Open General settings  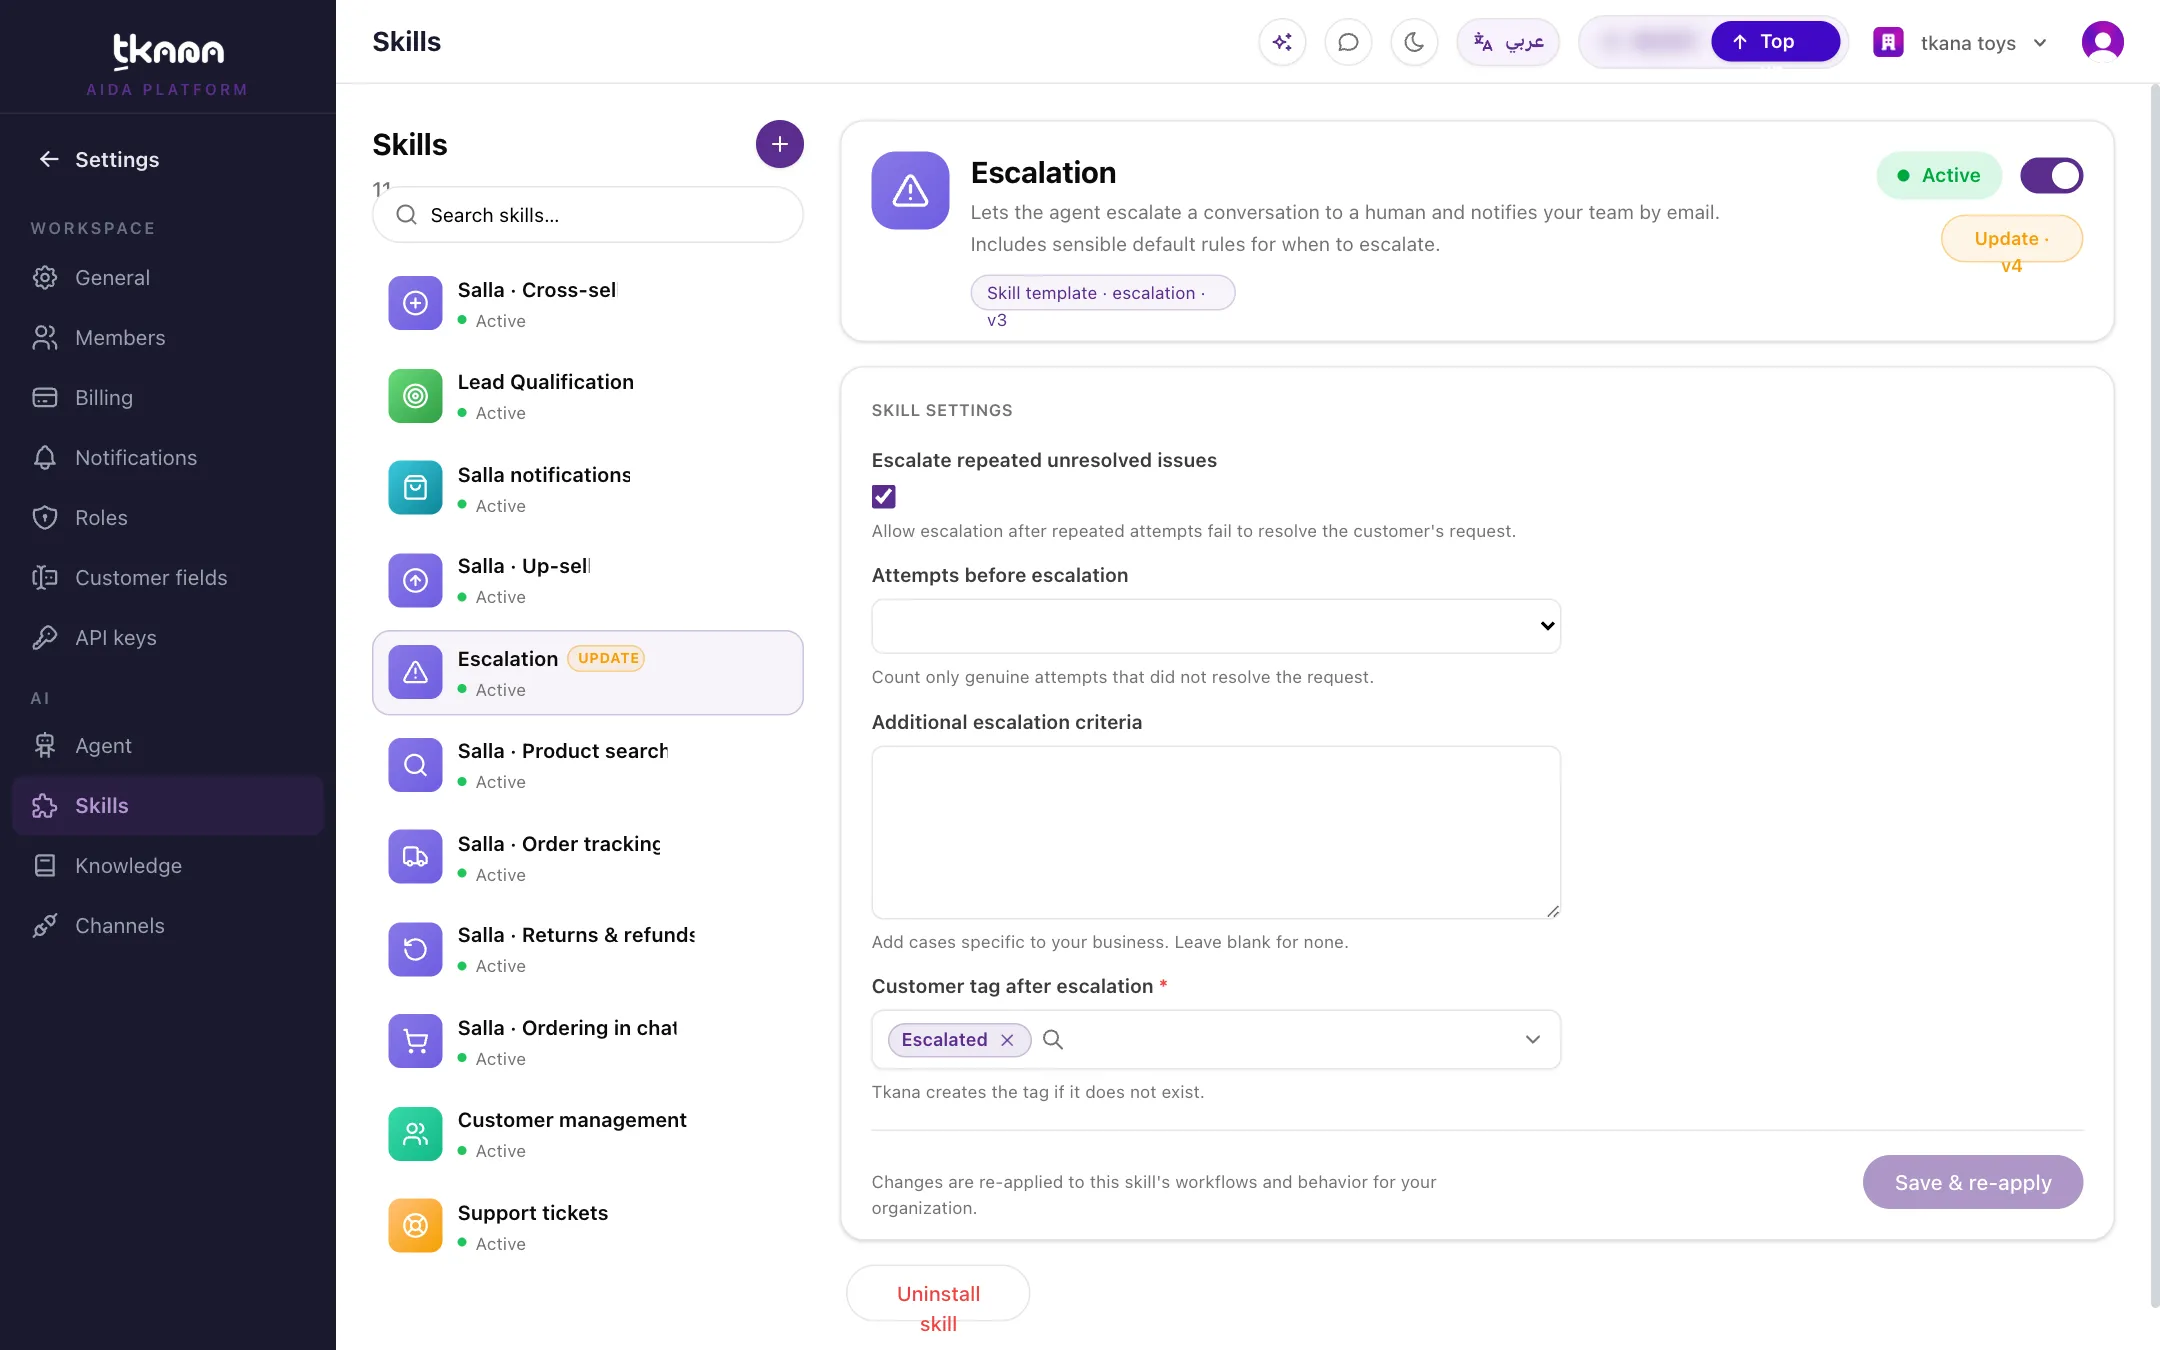click(x=168, y=278)
